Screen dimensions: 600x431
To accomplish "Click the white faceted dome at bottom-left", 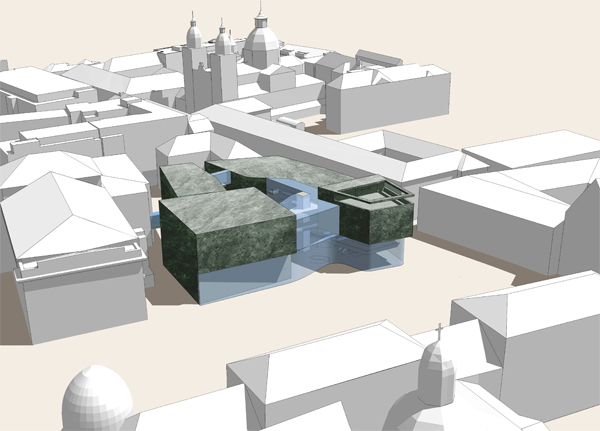I will [97, 400].
